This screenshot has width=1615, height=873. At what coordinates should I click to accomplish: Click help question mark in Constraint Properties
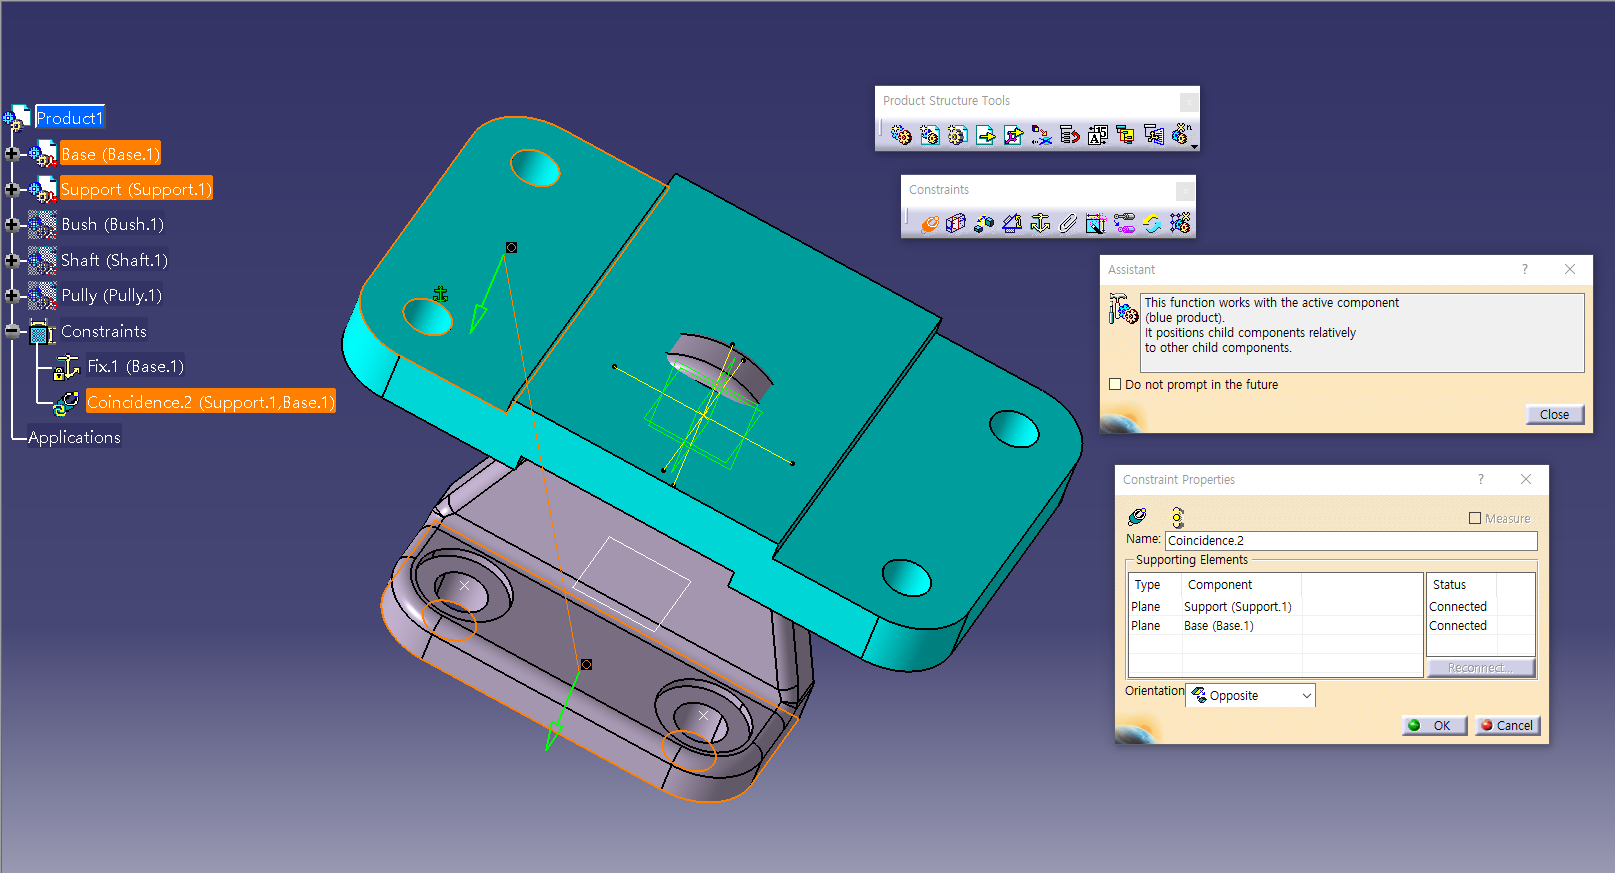[x=1481, y=479]
